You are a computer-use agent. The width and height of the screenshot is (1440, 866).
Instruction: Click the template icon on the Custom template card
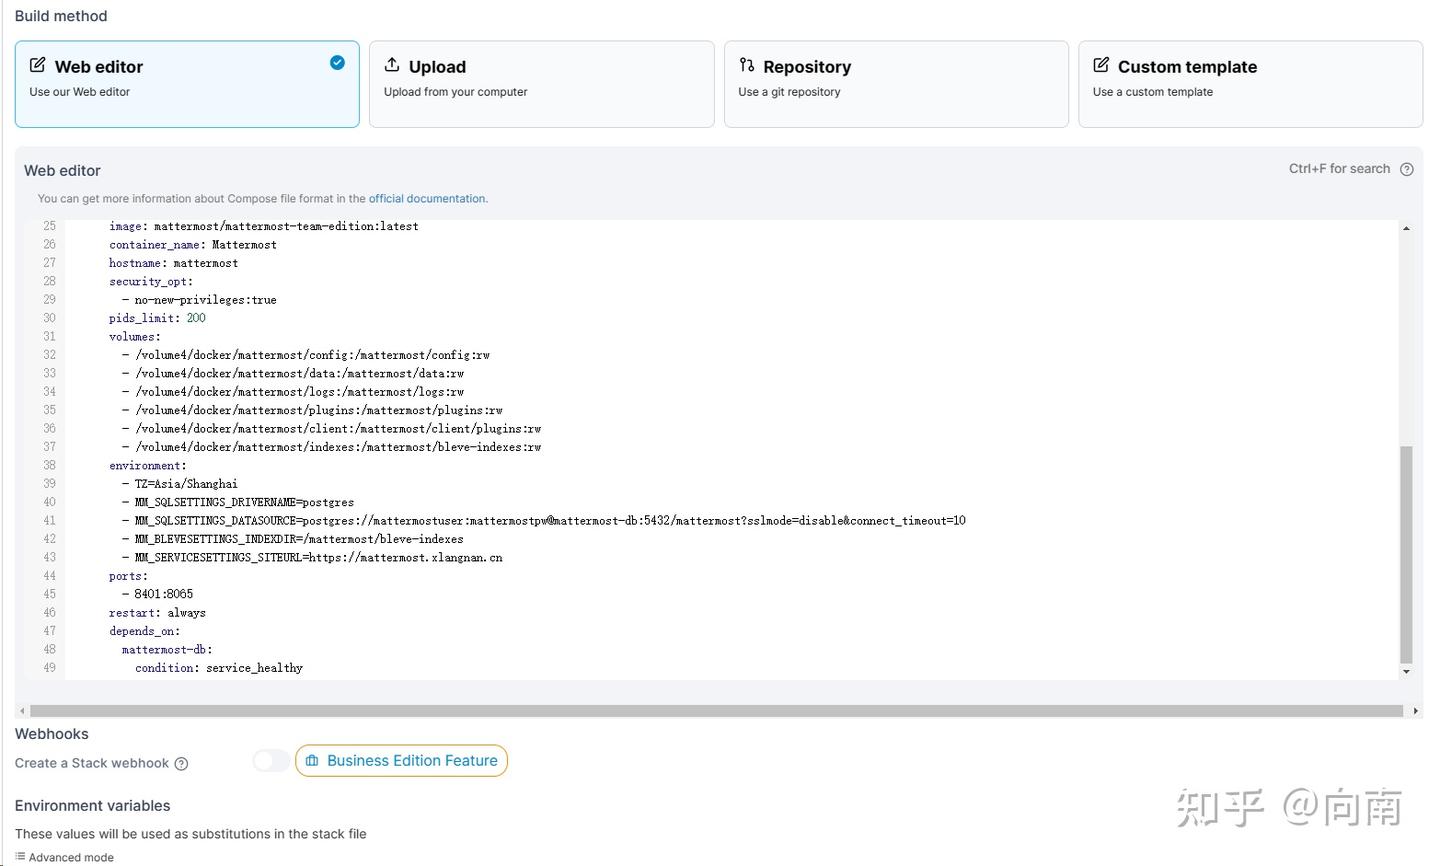[1100, 66]
